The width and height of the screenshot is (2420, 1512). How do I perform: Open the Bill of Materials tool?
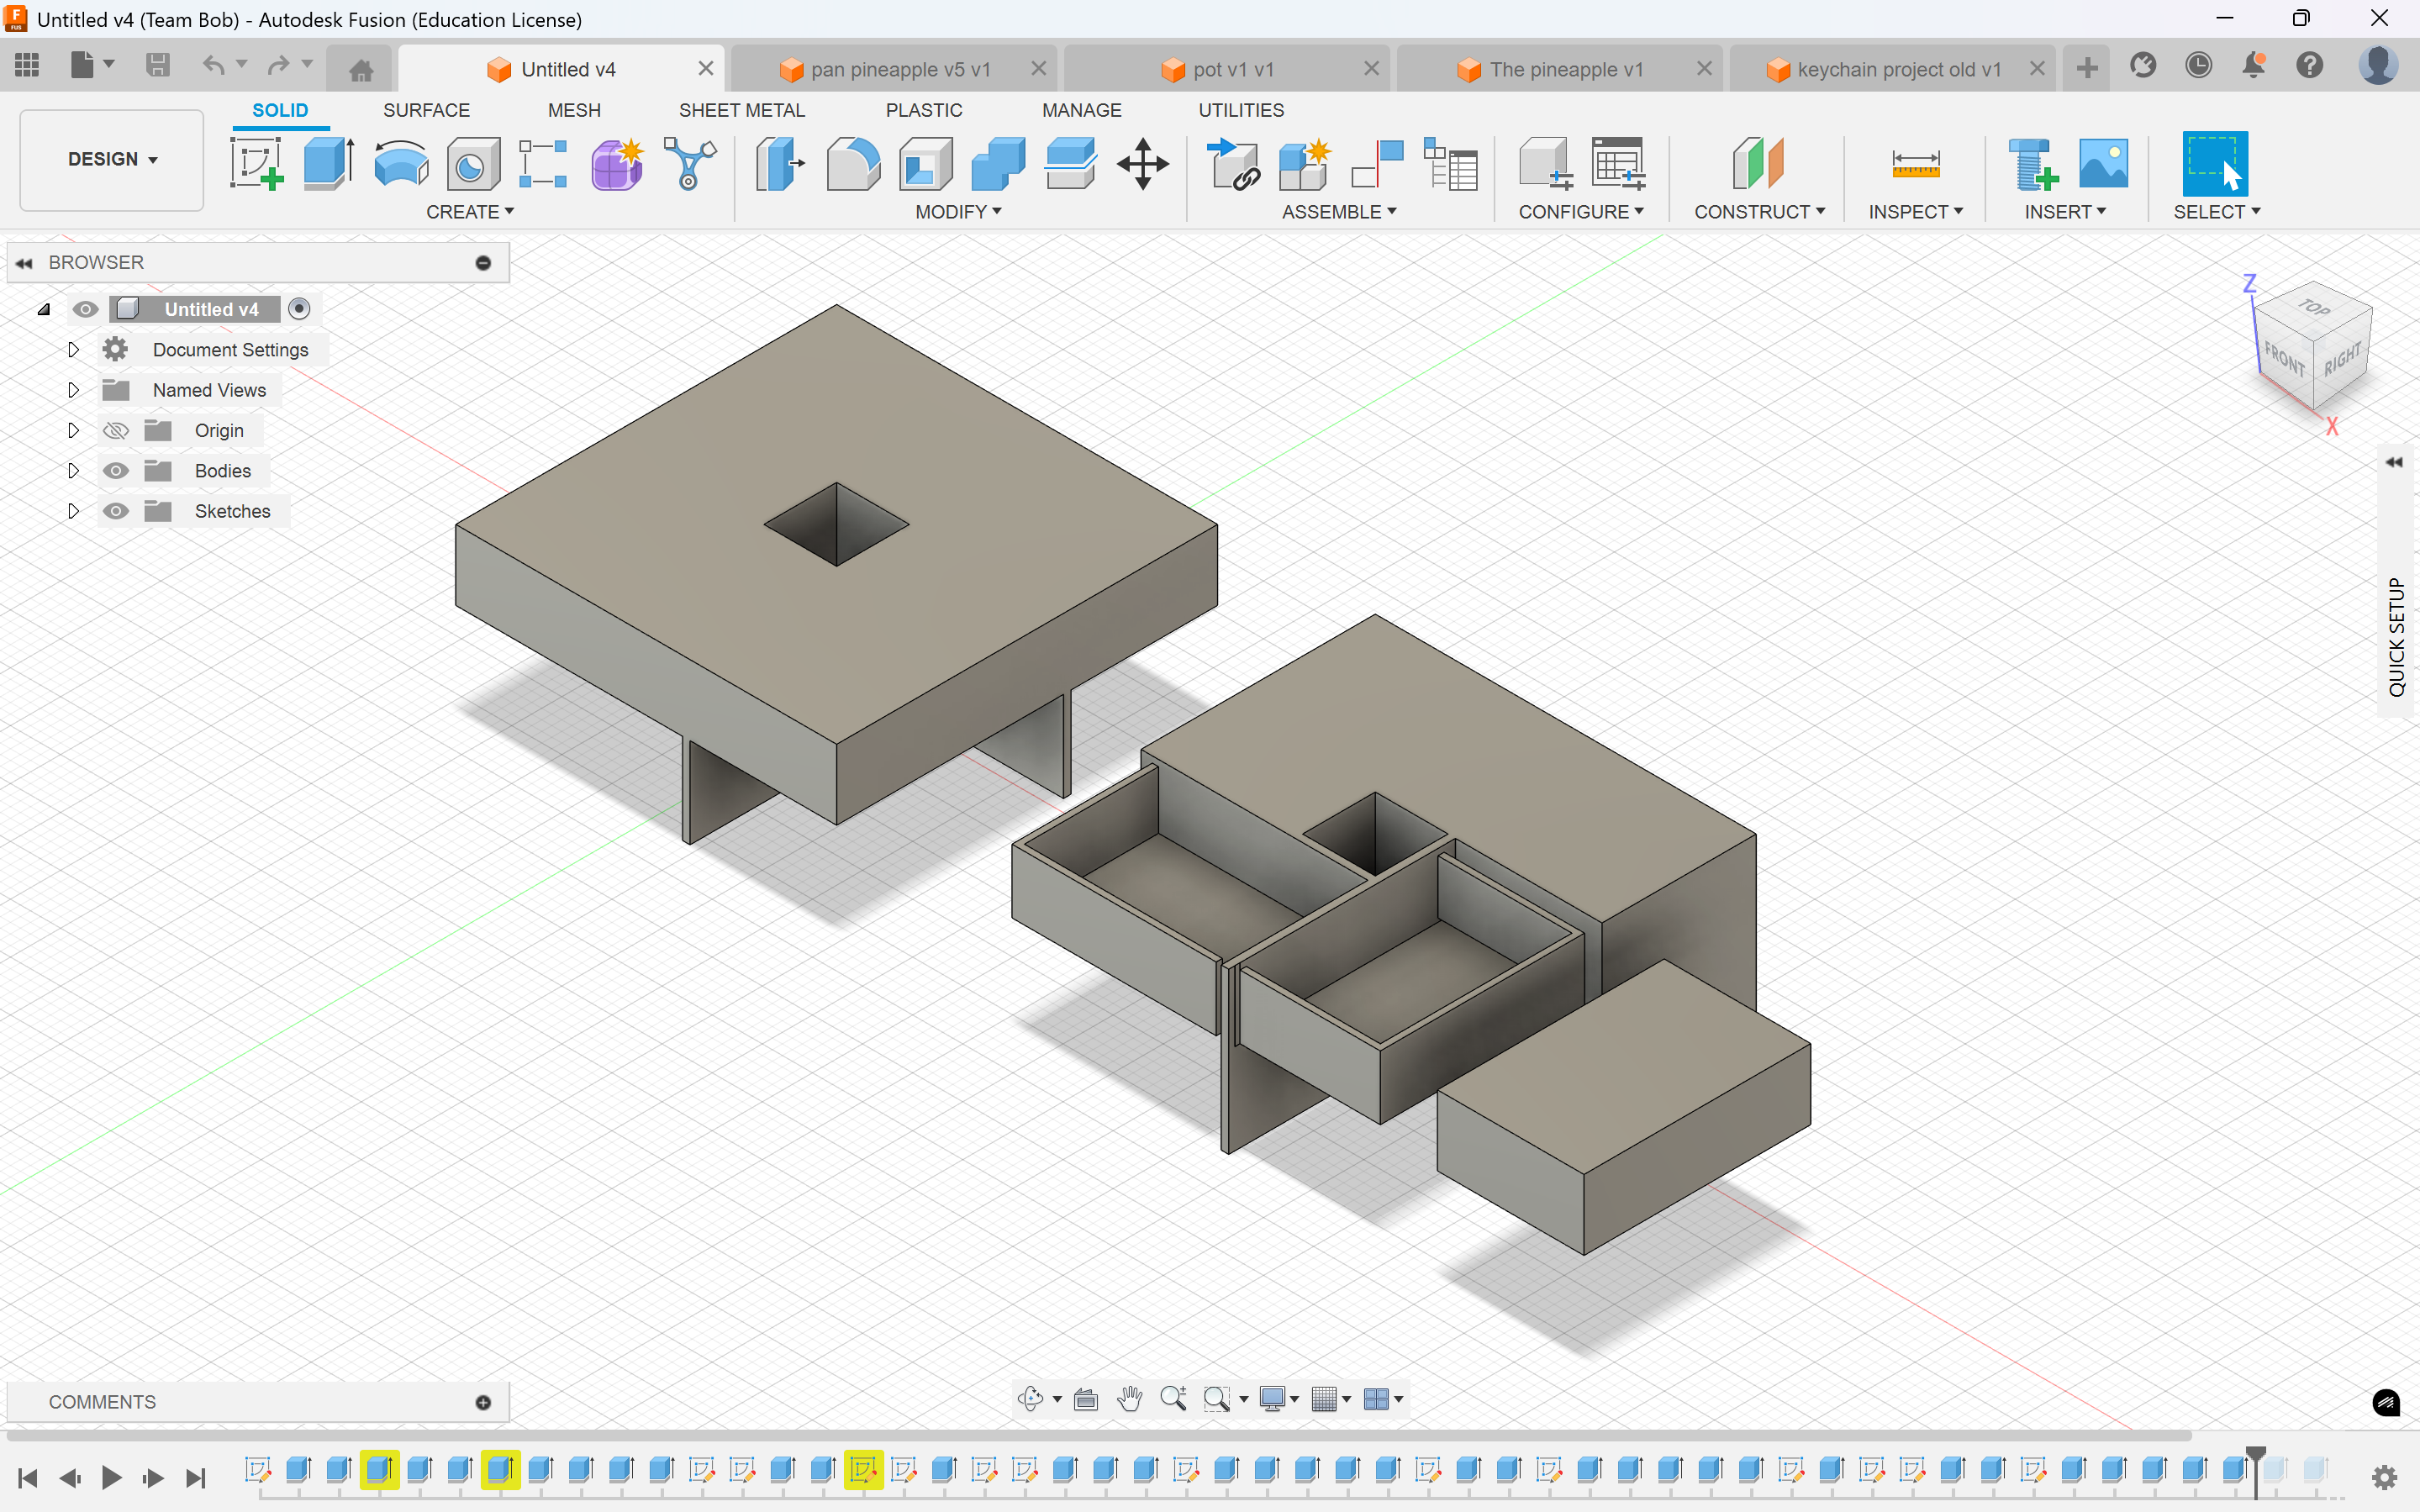(1450, 164)
